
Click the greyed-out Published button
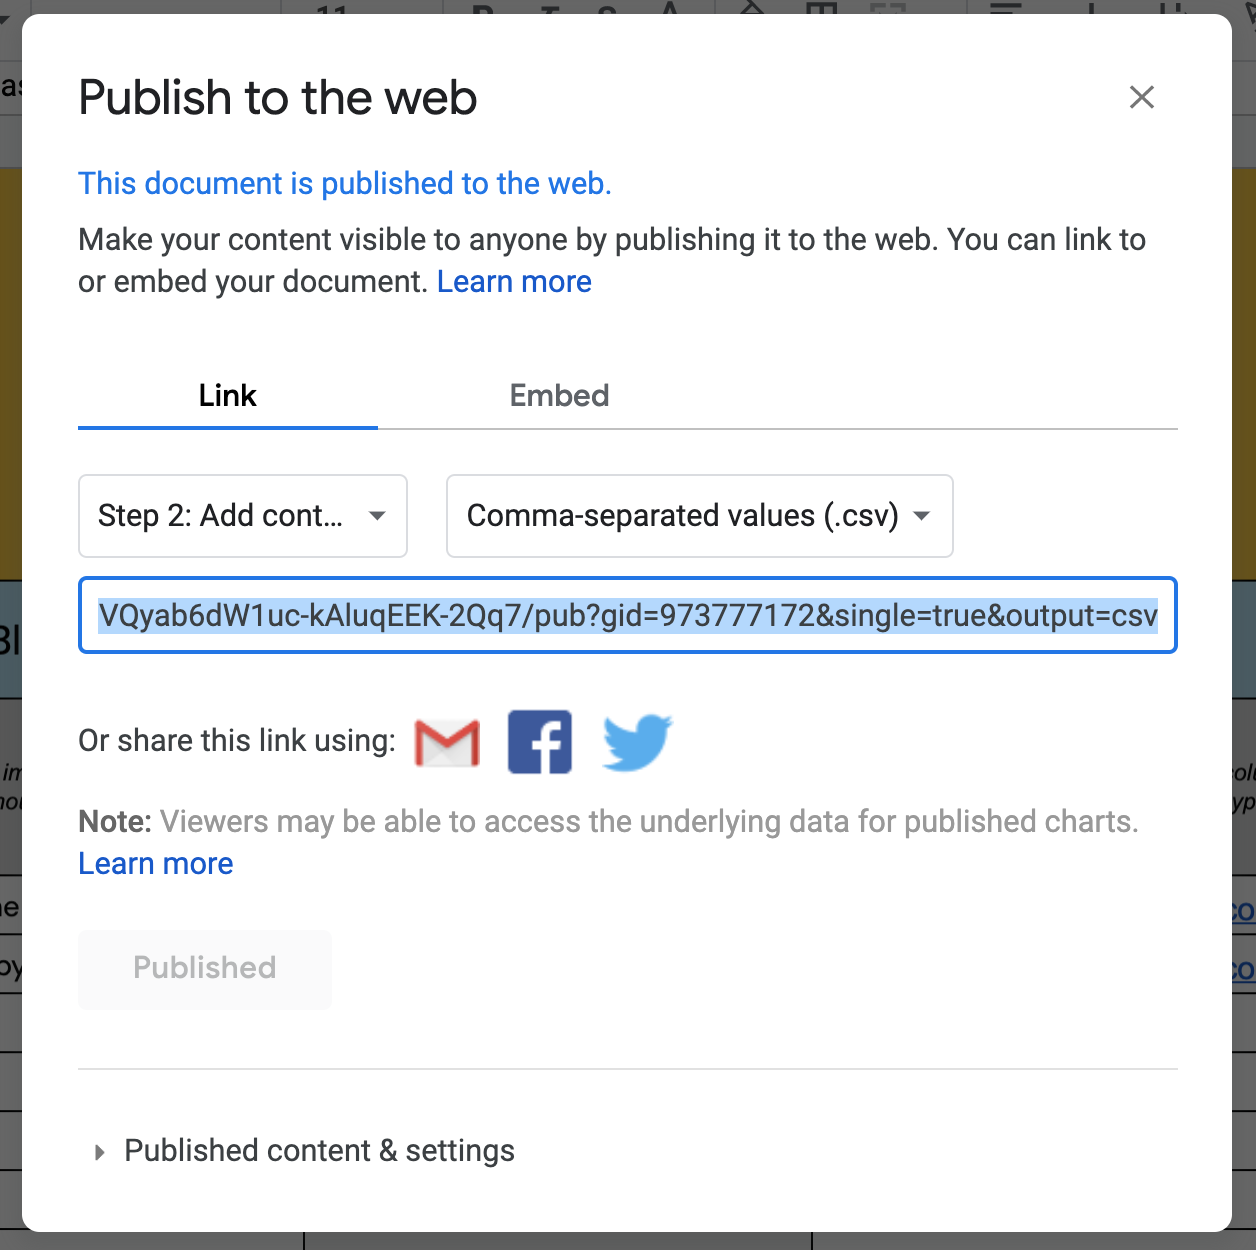pyautogui.click(x=205, y=968)
